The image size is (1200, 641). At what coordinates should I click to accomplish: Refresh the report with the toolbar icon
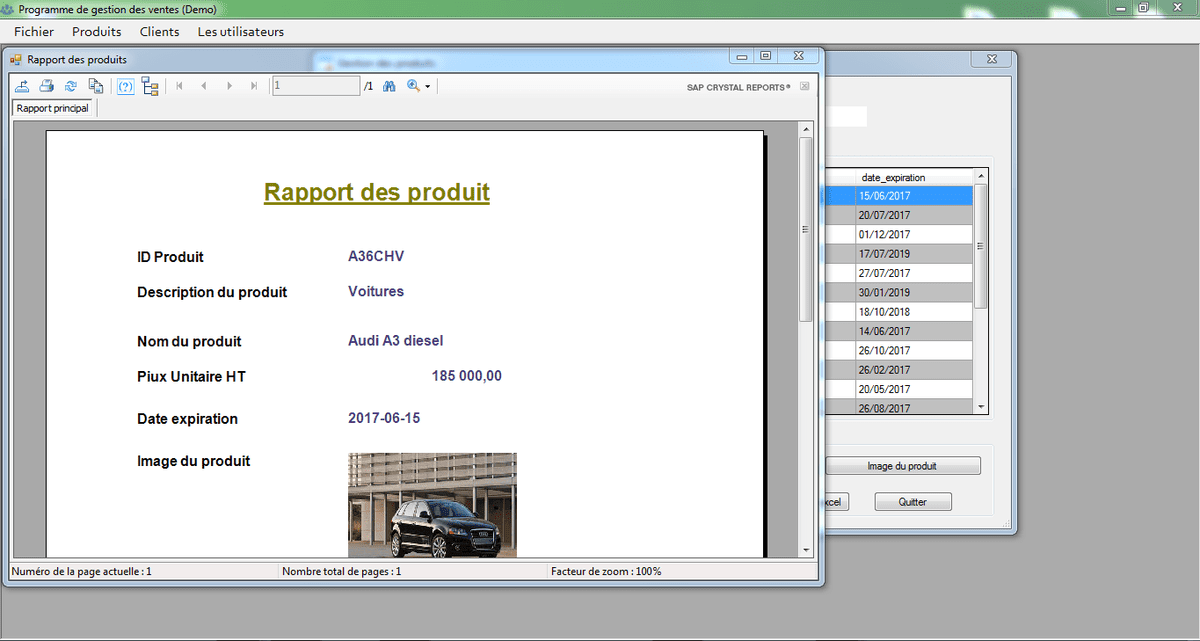pyautogui.click(x=71, y=87)
